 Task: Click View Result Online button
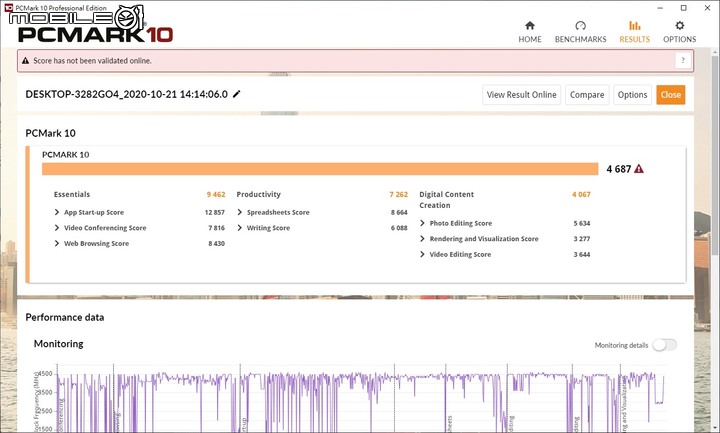pos(521,95)
